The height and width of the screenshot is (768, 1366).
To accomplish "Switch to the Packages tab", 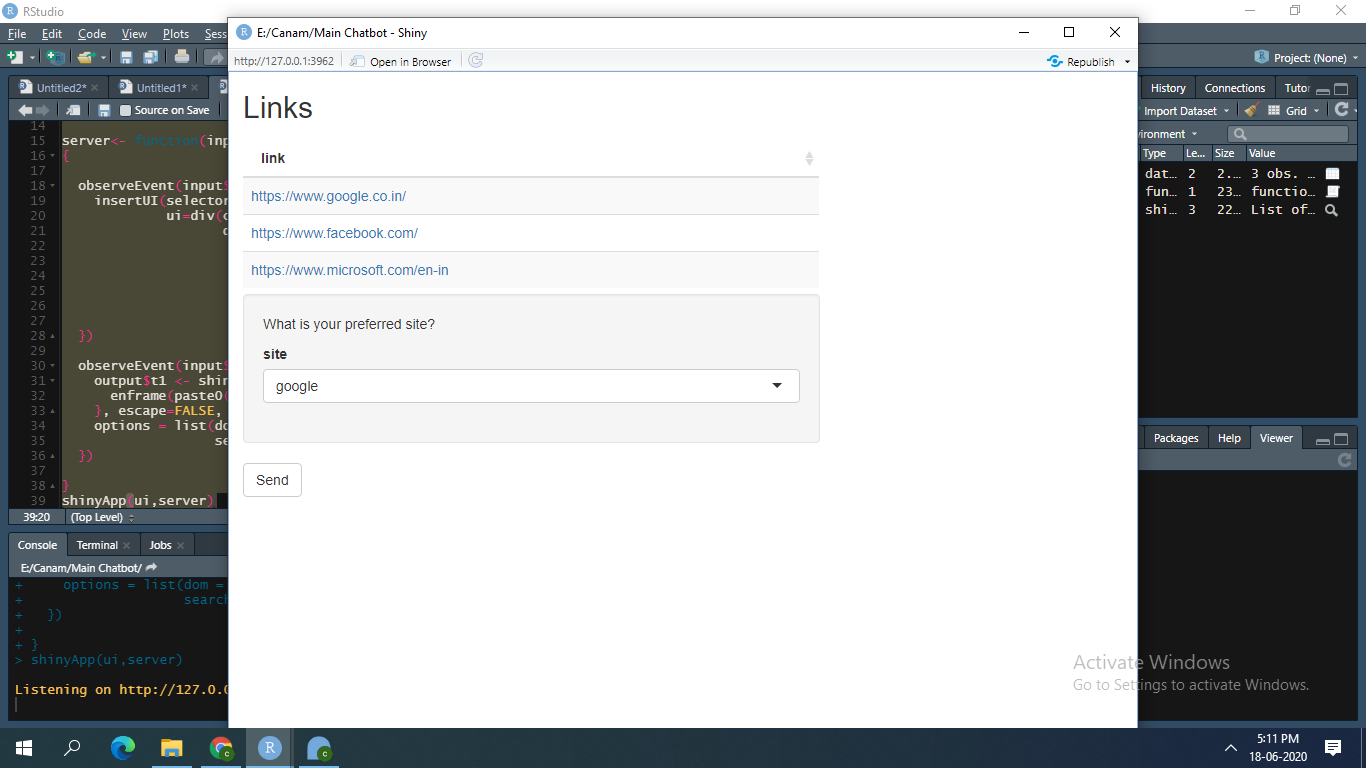I will 1176,438.
